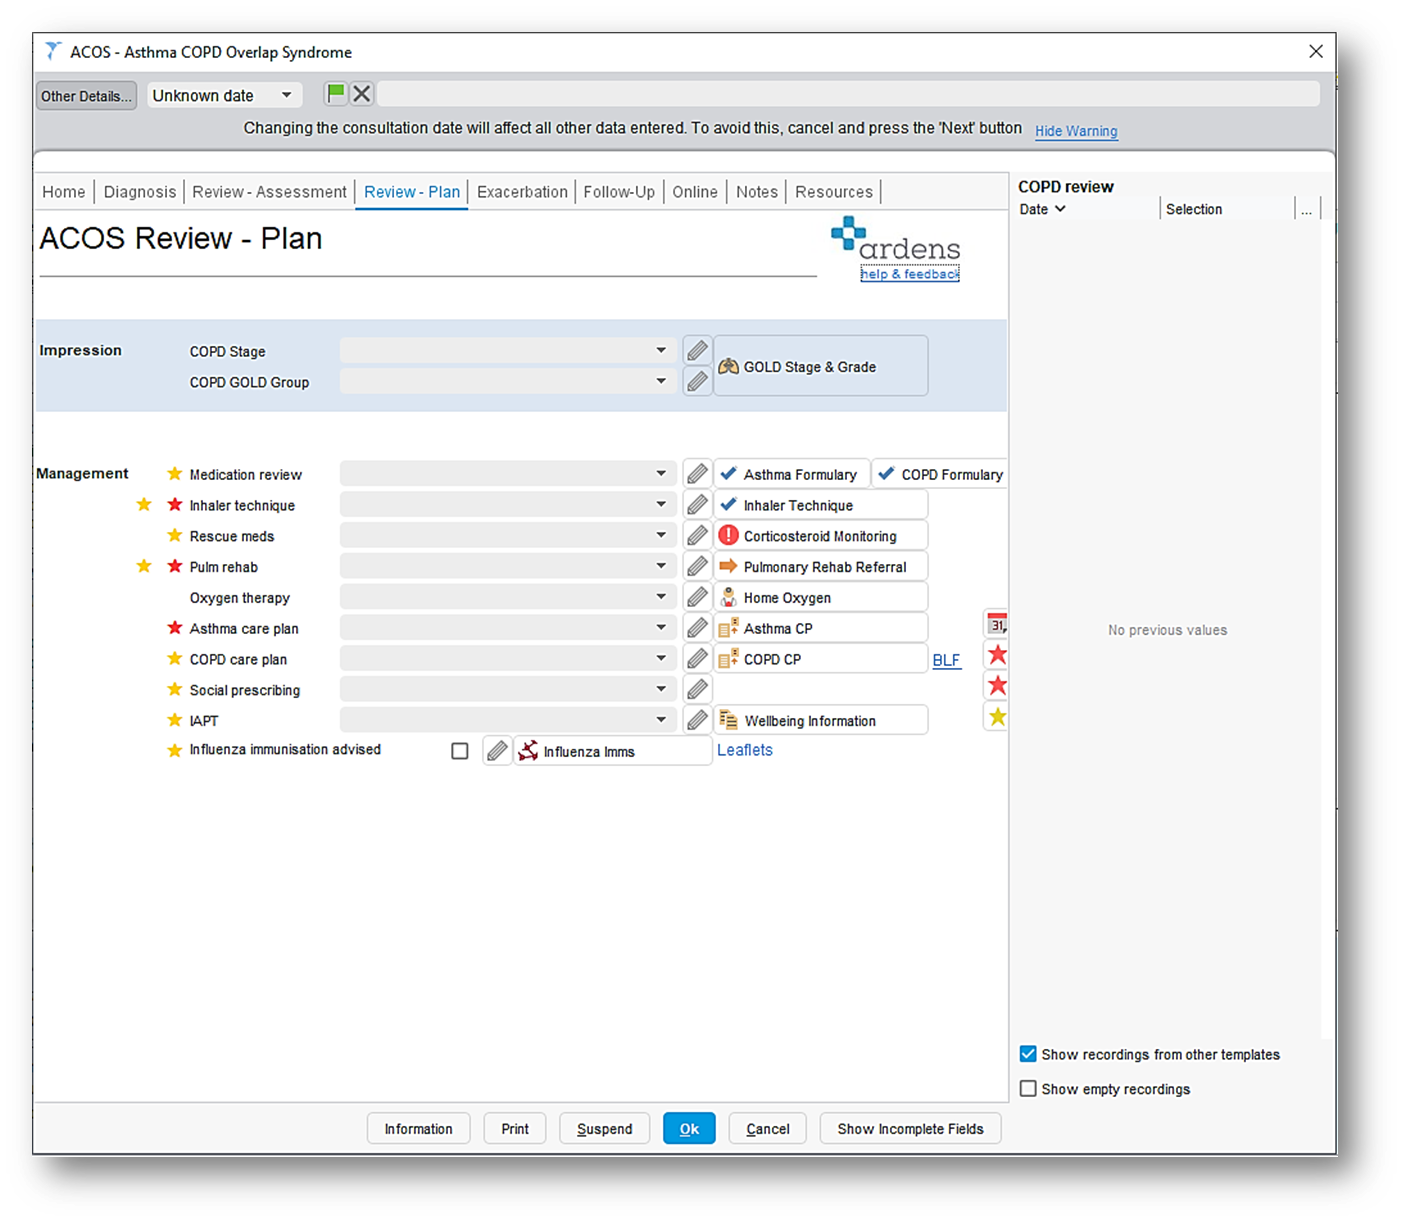Expand the Unknown date dropdown
Screen dimensions: 1403x1222
pyautogui.click(x=286, y=95)
